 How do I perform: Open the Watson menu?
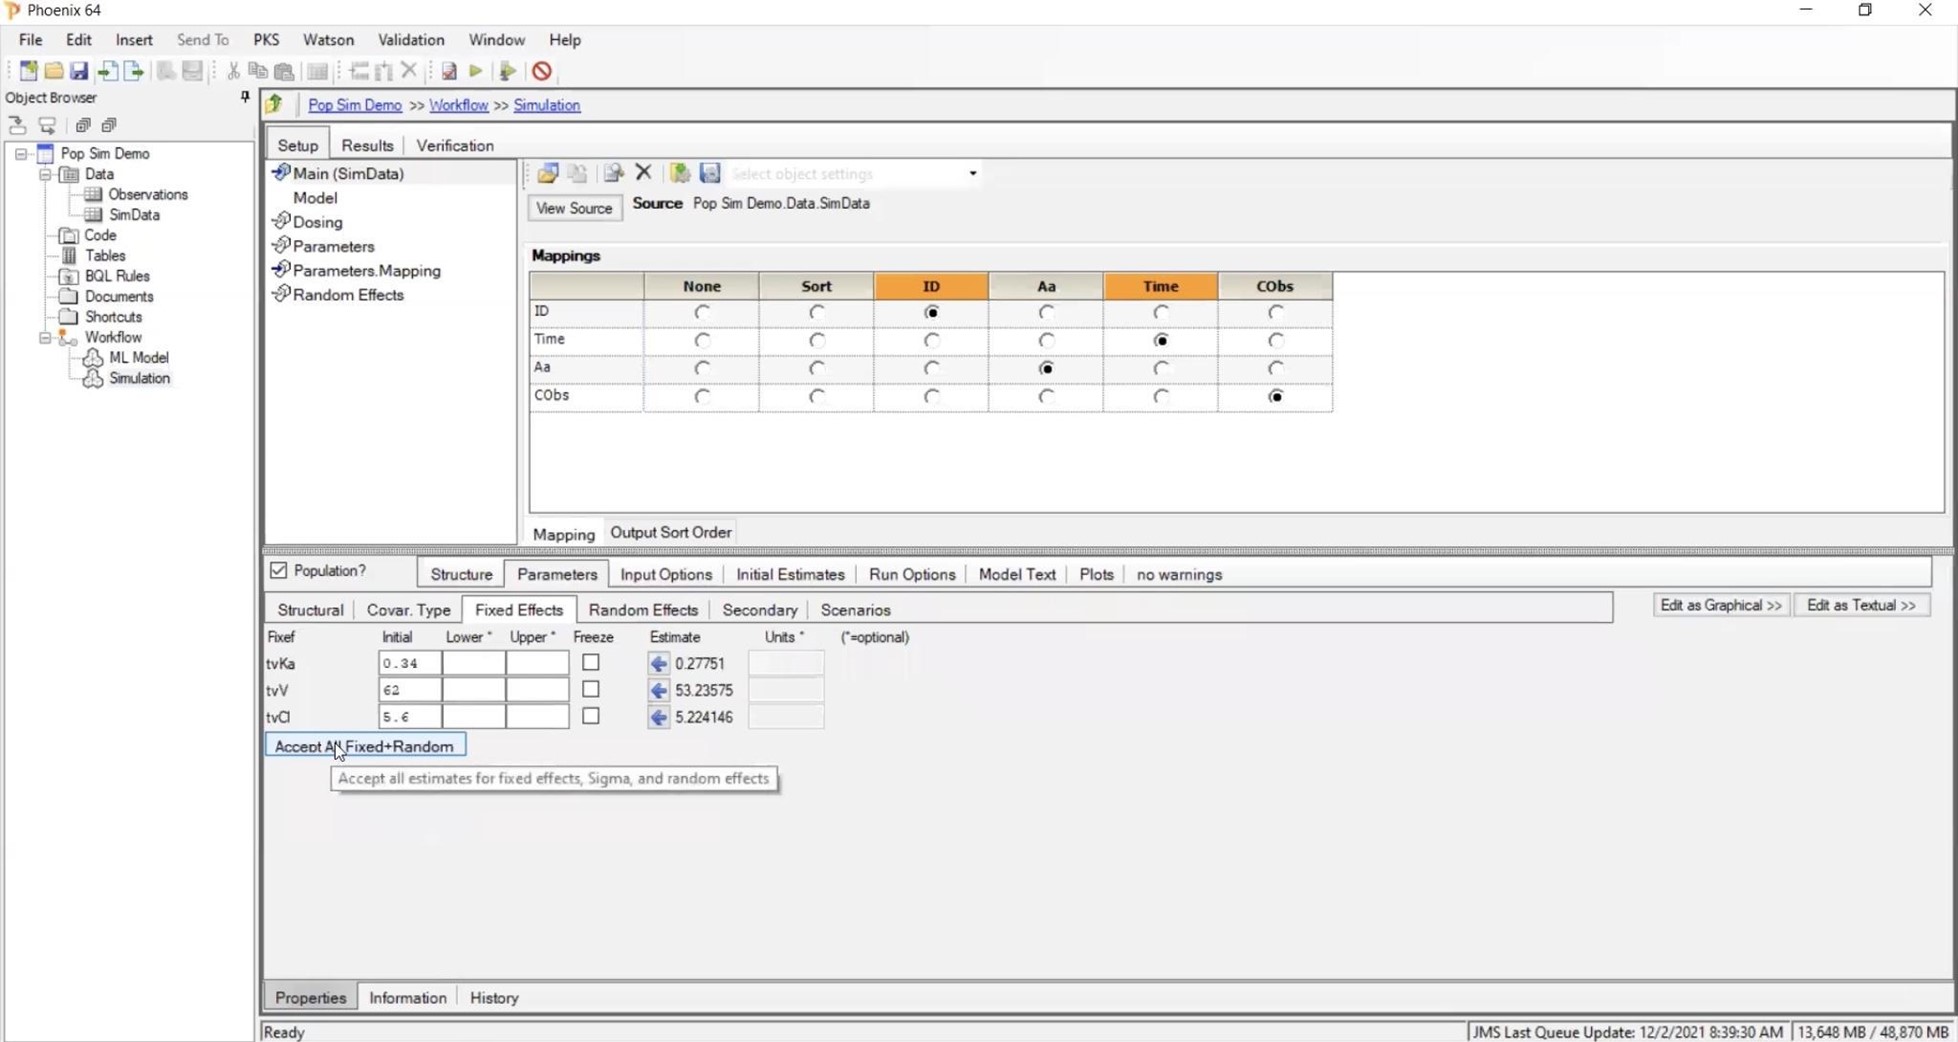tap(328, 40)
